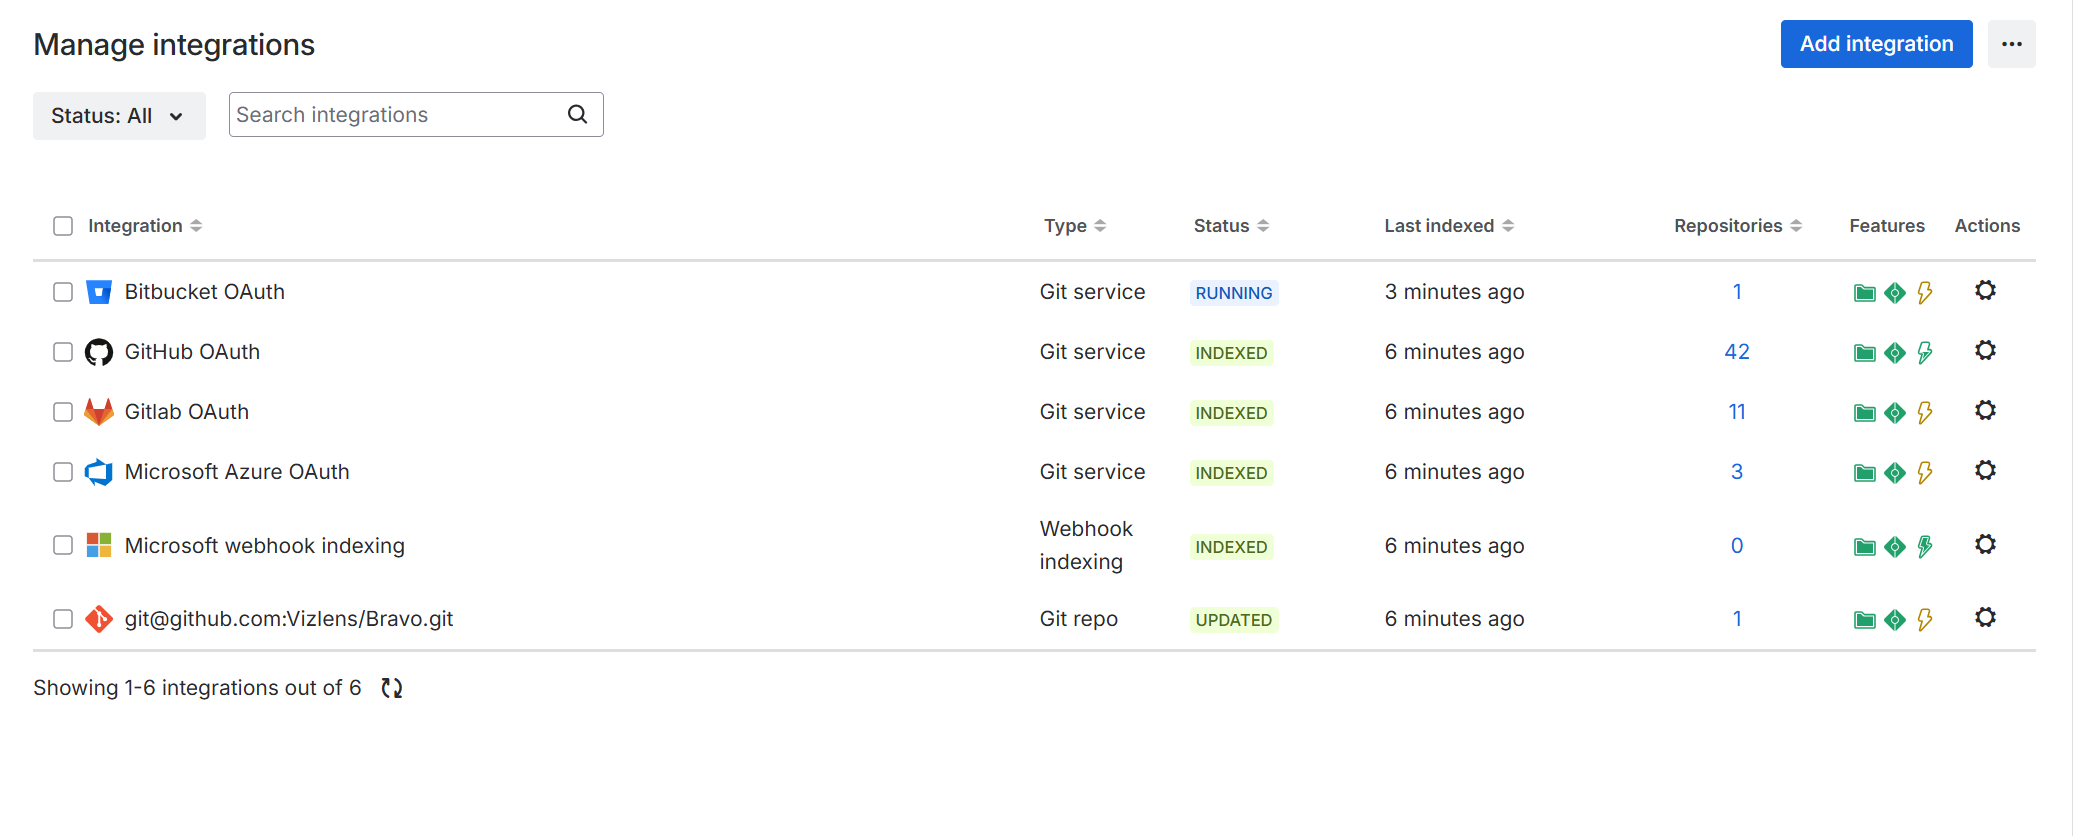Sort by Last indexed column
Screen dimensions: 2084x836
point(1448,226)
